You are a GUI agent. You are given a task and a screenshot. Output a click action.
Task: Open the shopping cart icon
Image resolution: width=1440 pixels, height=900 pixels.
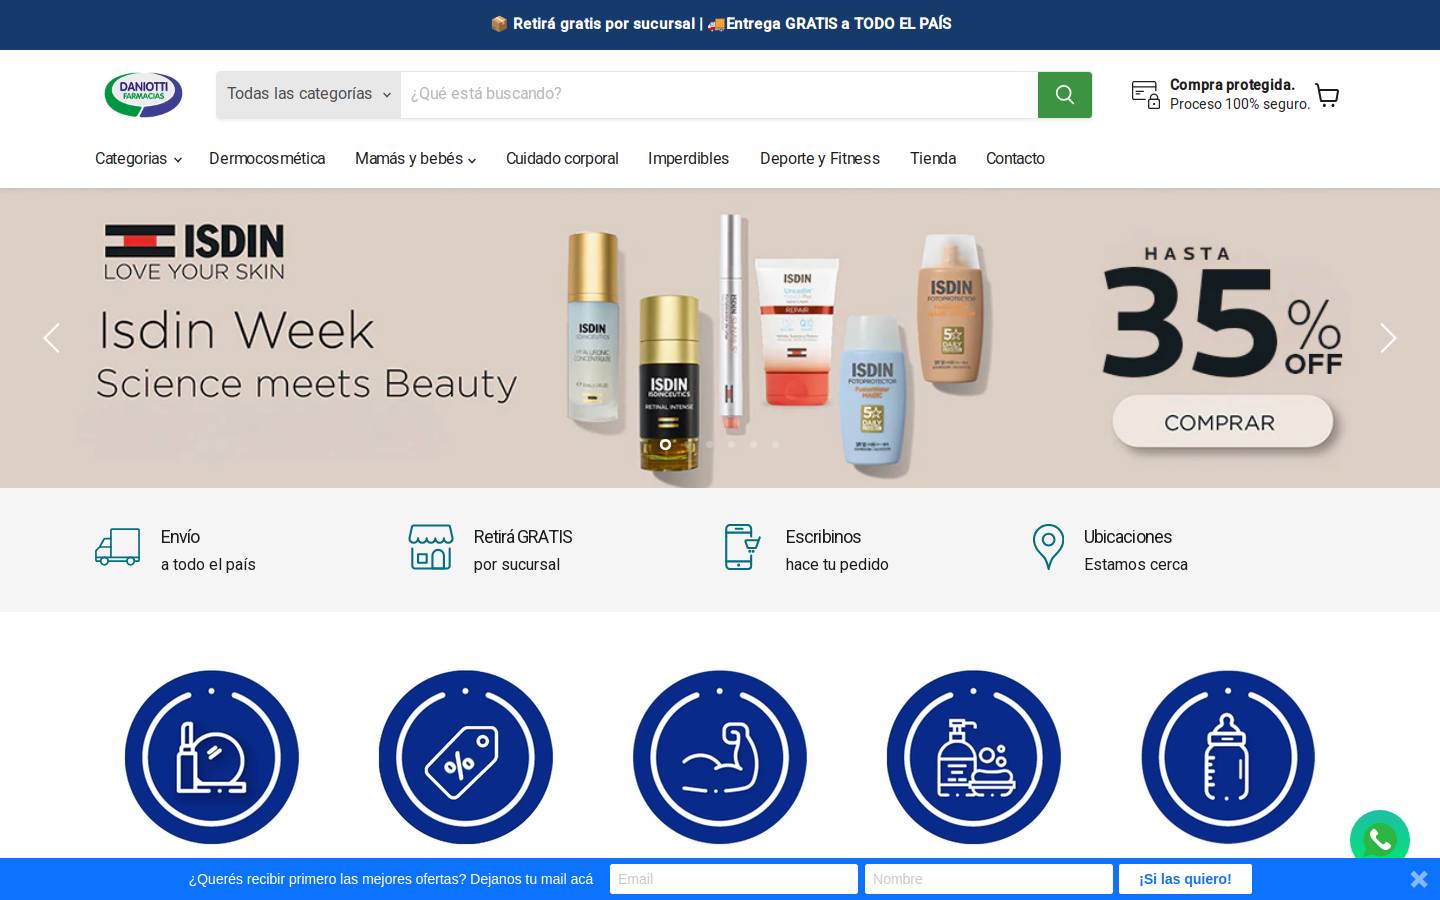(1327, 95)
